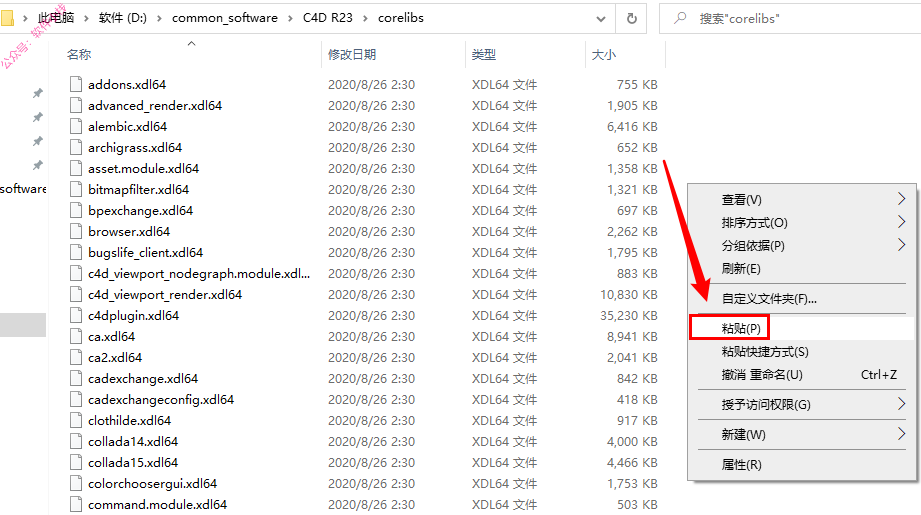This screenshot has height=515, width=921.
Task: Expand the 分组依据(P) submenu arrow
Action: click(902, 245)
